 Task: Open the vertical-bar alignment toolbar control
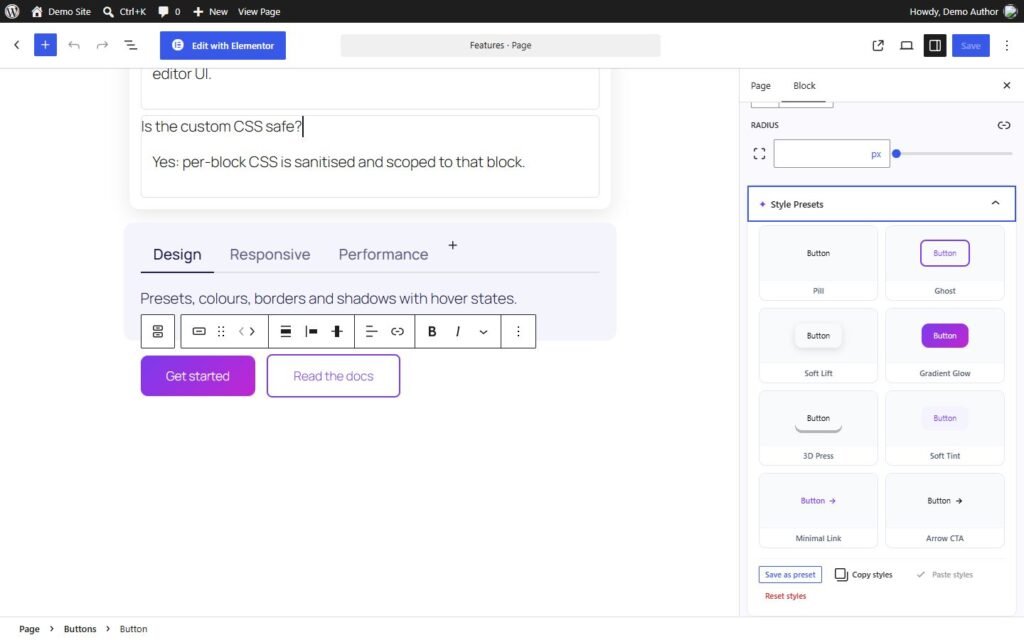(337, 331)
